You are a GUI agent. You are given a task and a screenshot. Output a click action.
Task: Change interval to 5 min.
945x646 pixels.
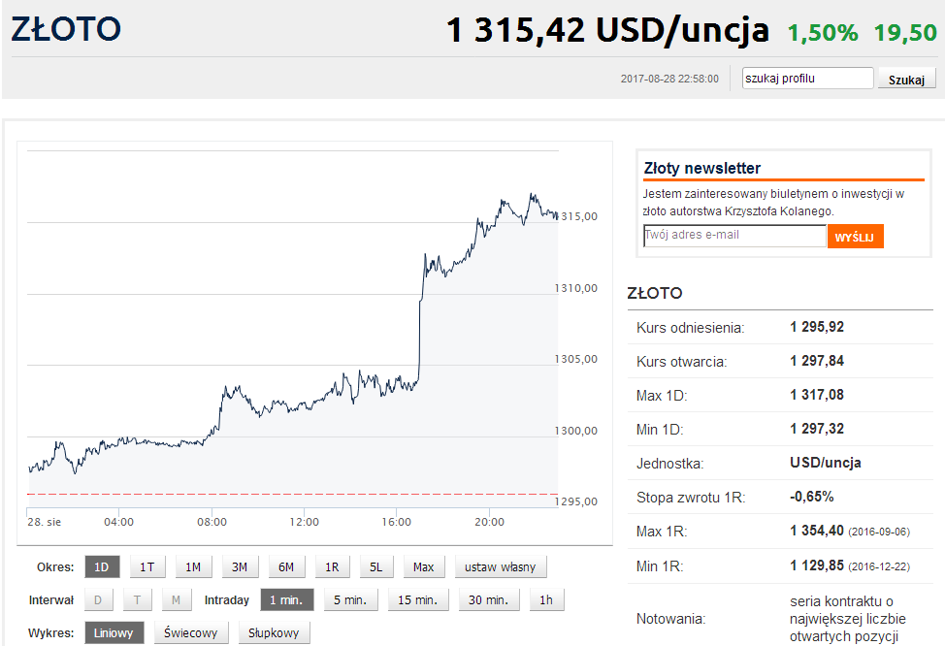[x=349, y=600]
